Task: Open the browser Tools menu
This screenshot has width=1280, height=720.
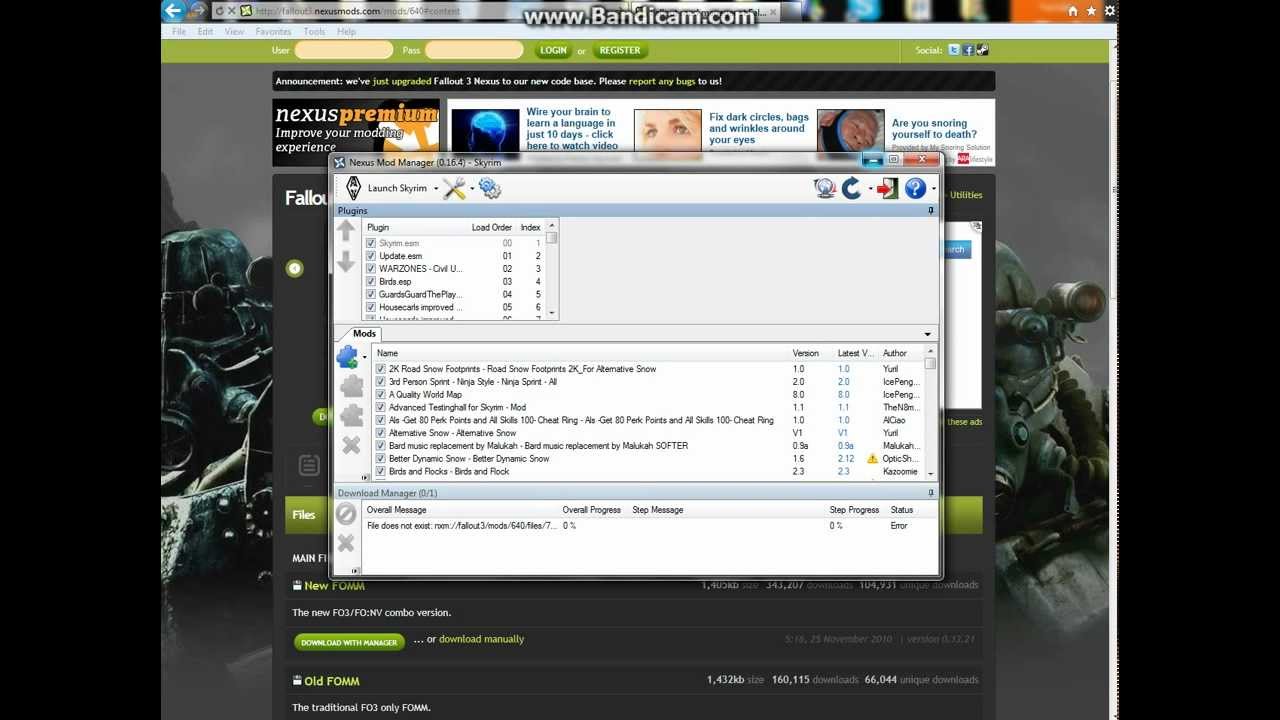Action: (x=314, y=31)
